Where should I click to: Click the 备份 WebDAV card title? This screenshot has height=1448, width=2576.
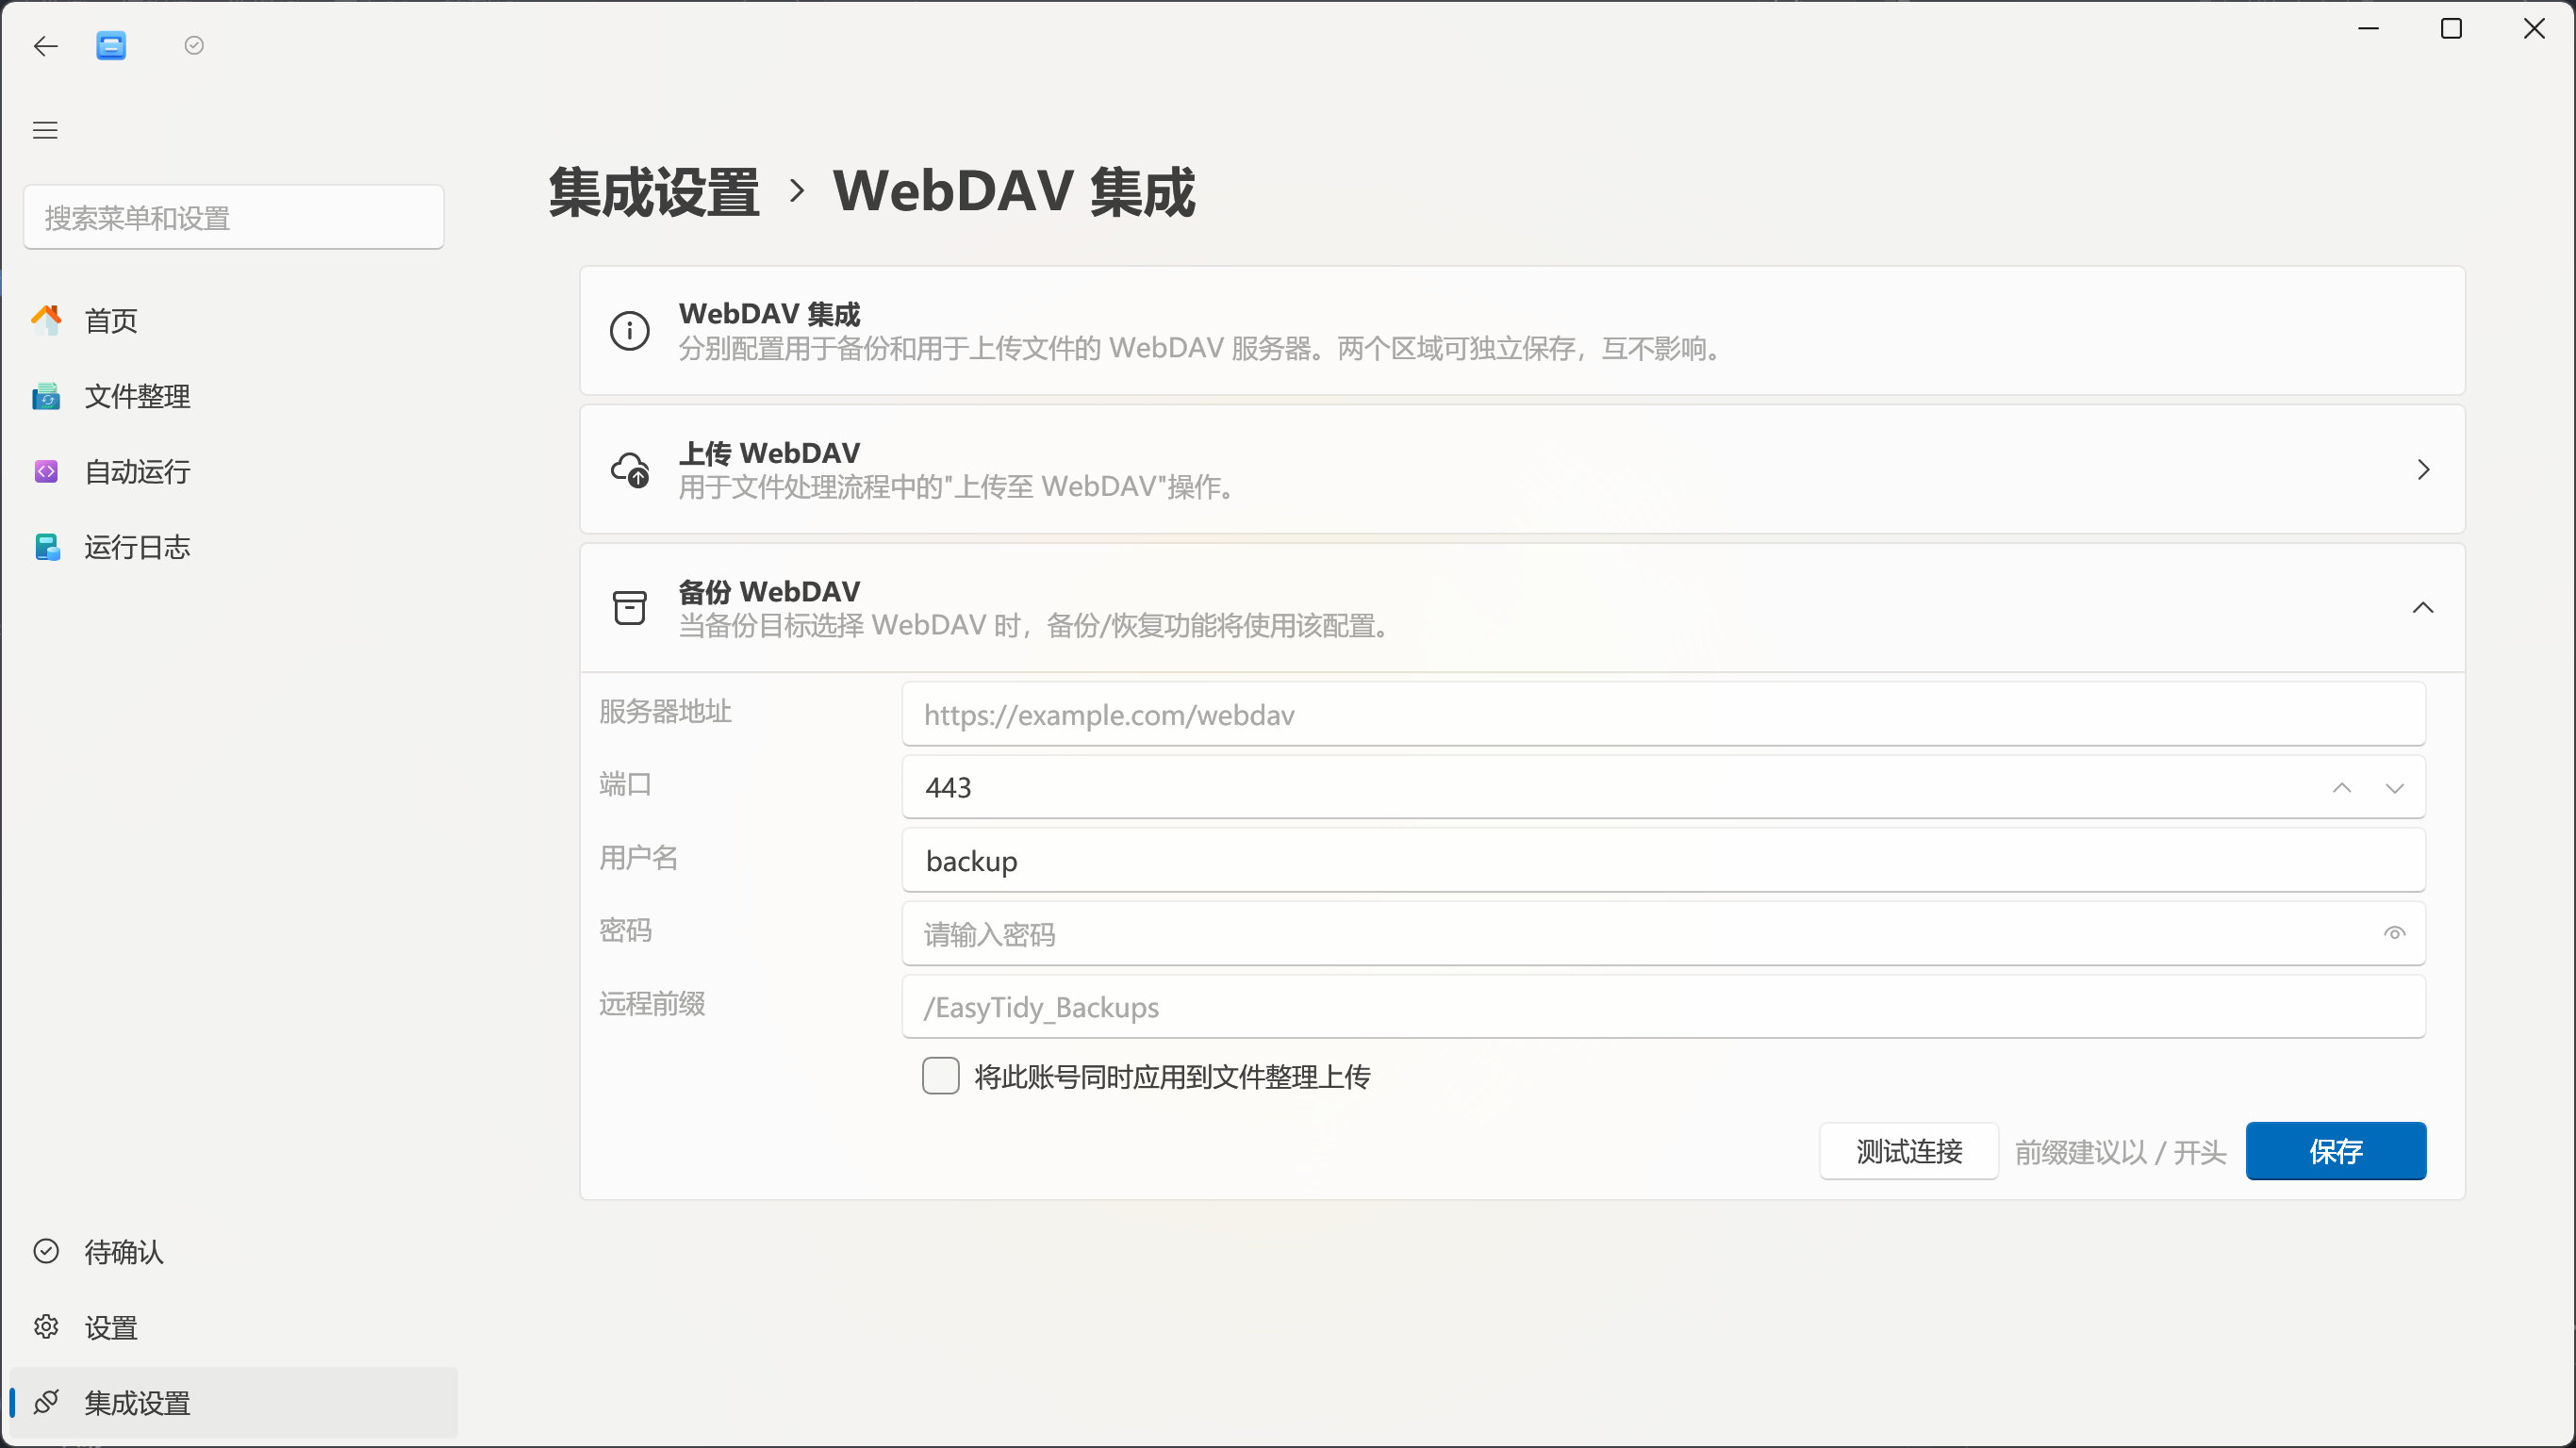click(x=769, y=591)
